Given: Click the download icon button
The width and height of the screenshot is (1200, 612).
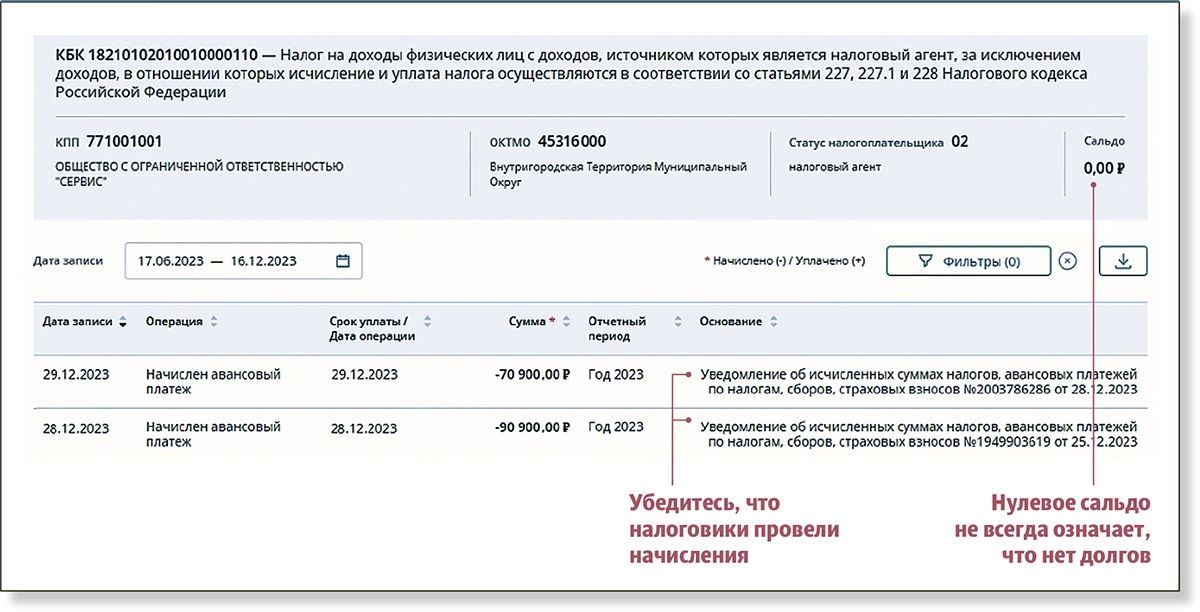Looking at the screenshot, I should point(1122,261).
